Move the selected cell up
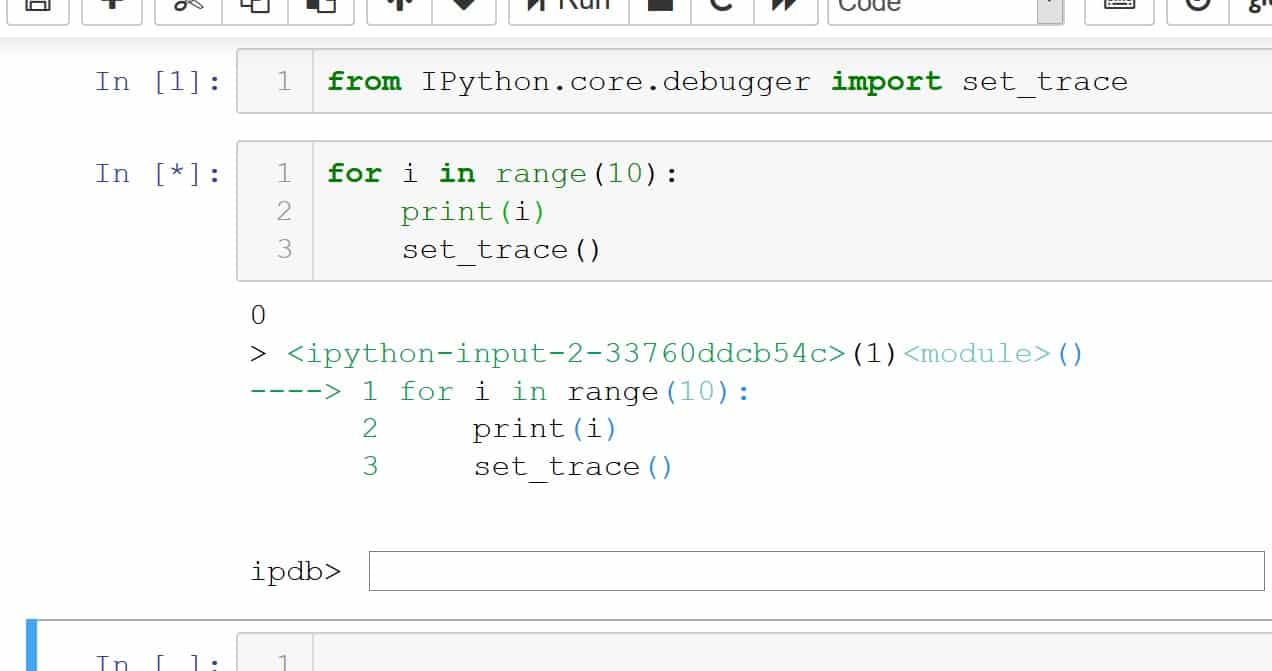Viewport: 1272px width, 671px height. [x=400, y=6]
